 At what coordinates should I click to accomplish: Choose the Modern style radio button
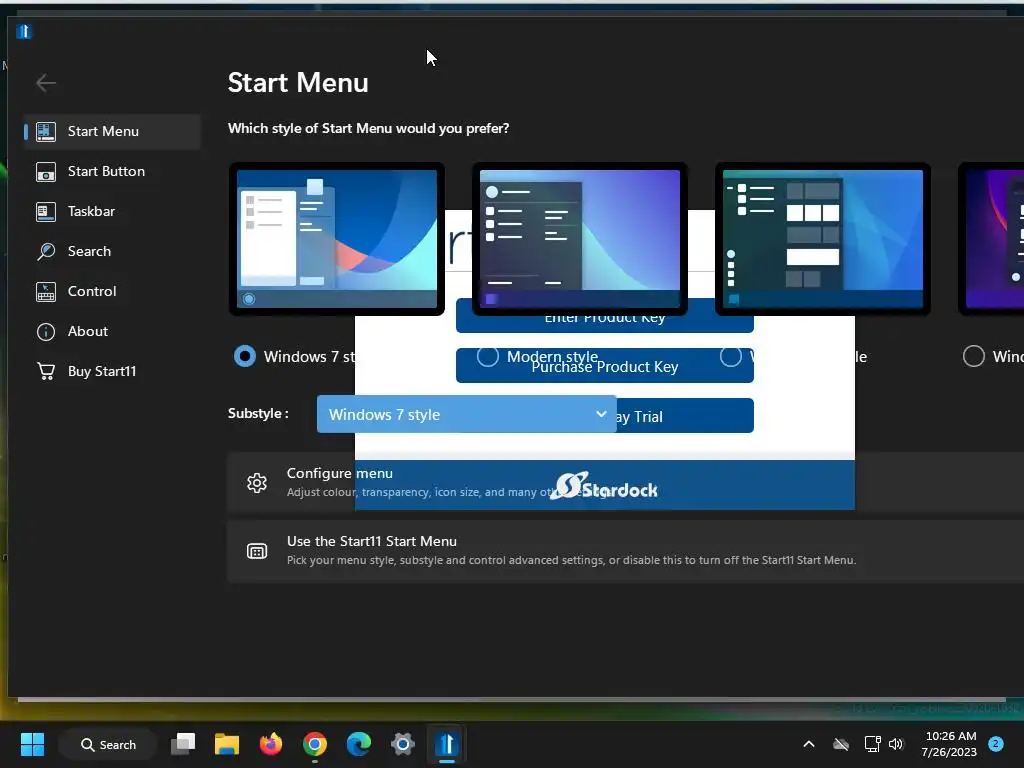pos(488,357)
